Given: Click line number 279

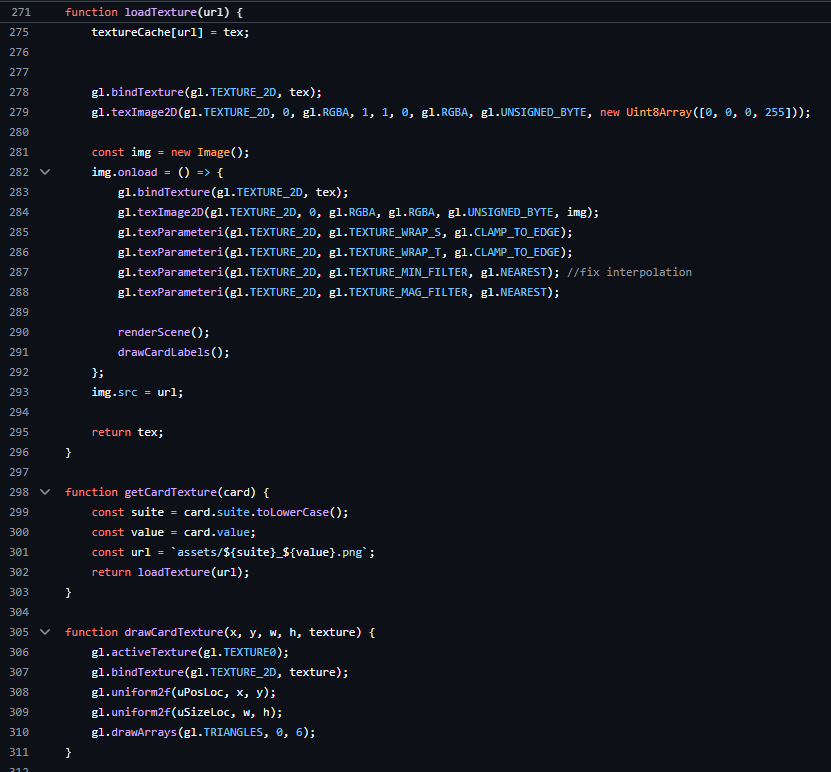Looking at the screenshot, I should (19, 112).
